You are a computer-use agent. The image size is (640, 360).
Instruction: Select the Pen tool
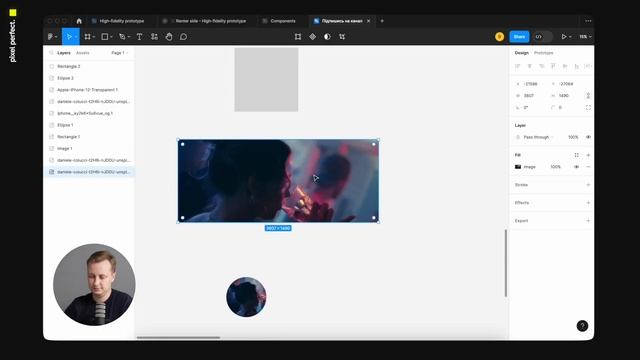tap(122, 37)
